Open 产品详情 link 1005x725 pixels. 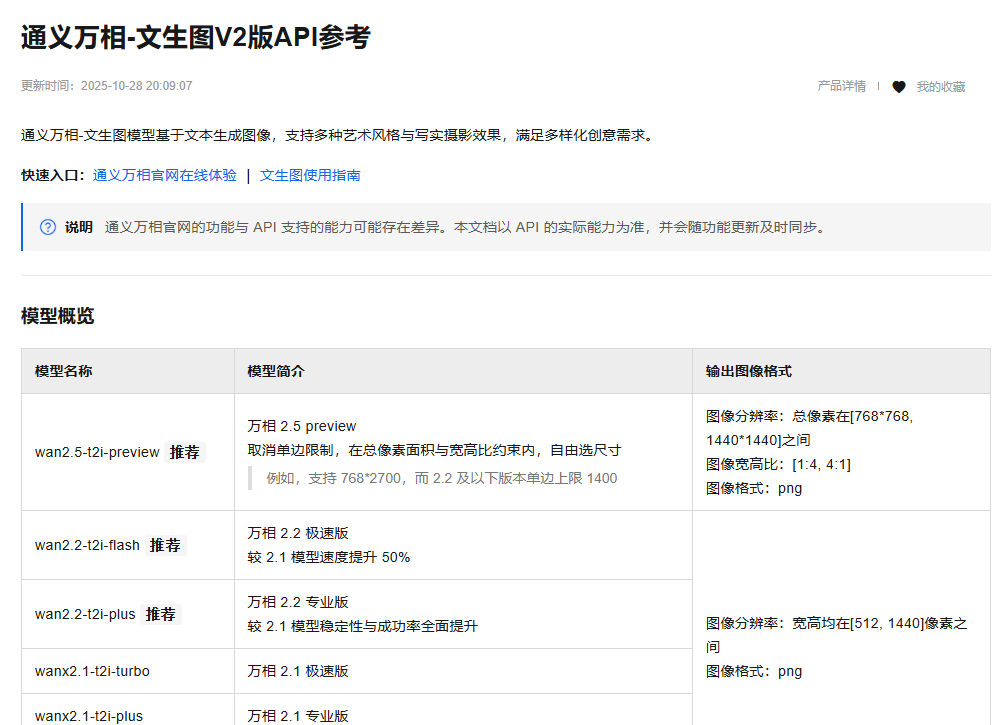842,86
